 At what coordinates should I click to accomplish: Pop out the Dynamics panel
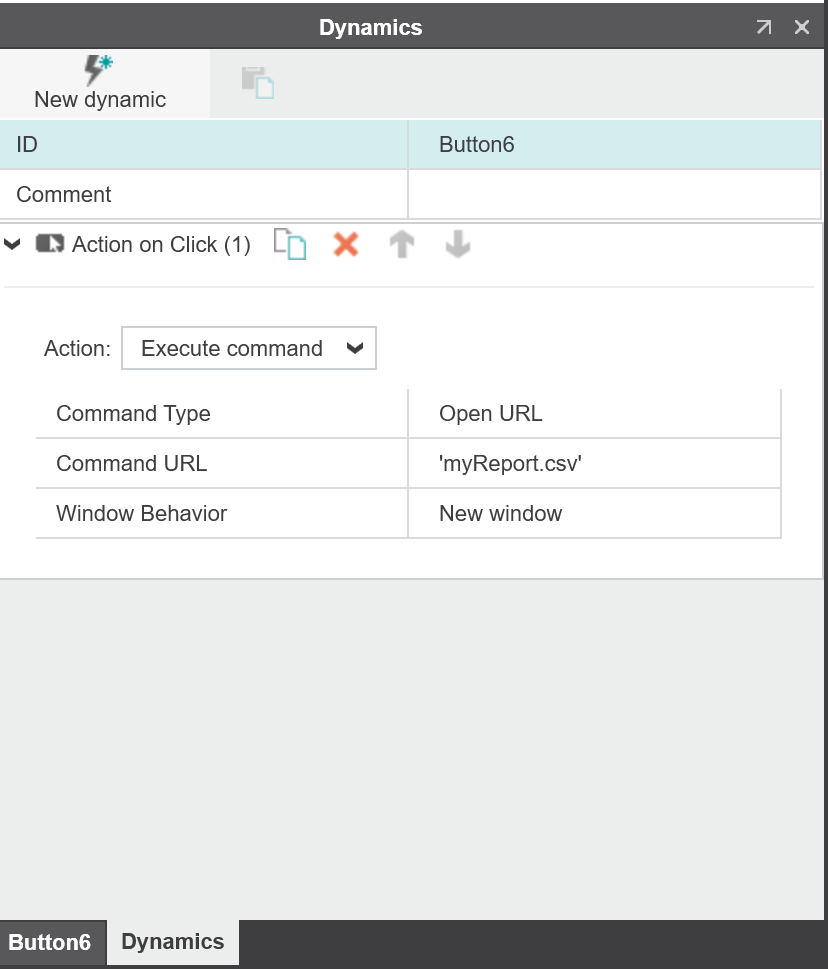(764, 28)
